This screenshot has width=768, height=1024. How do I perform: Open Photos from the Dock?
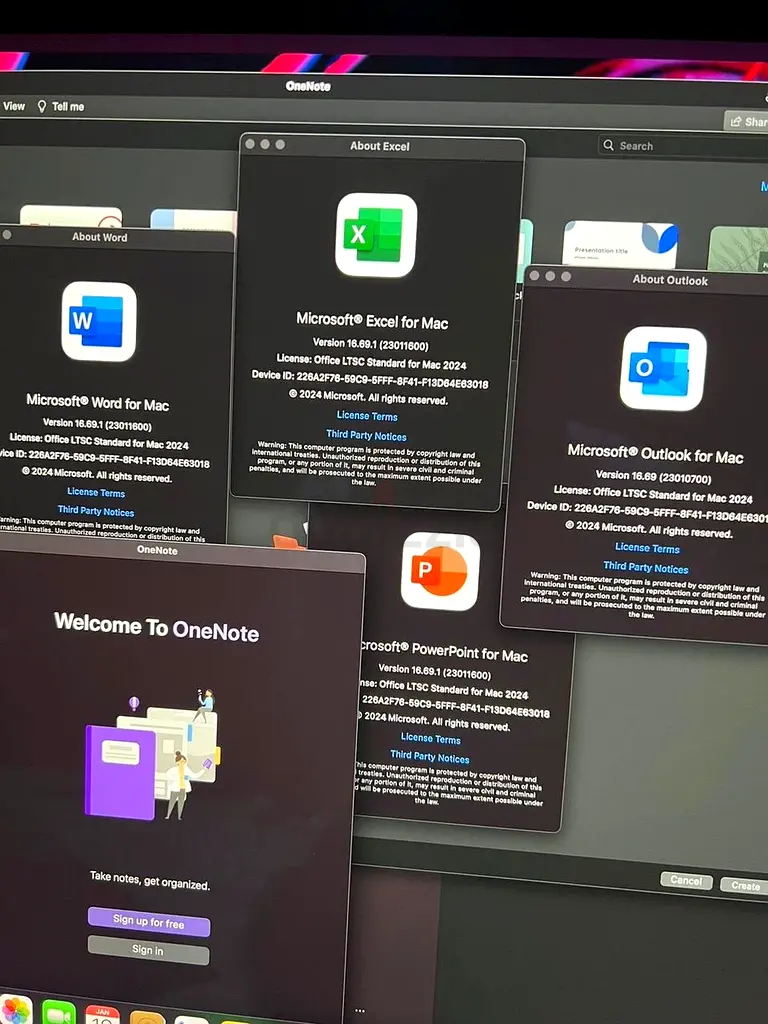15,1010
